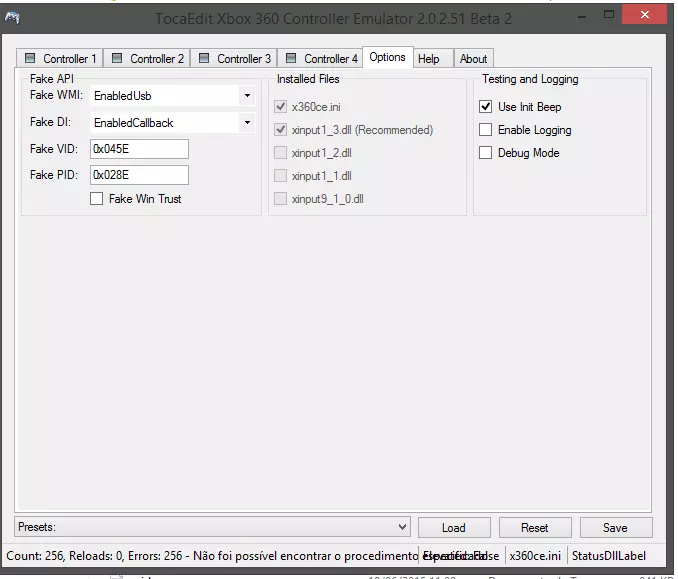Click the EnabledUsb value in Fake WMI

(x=123, y=96)
